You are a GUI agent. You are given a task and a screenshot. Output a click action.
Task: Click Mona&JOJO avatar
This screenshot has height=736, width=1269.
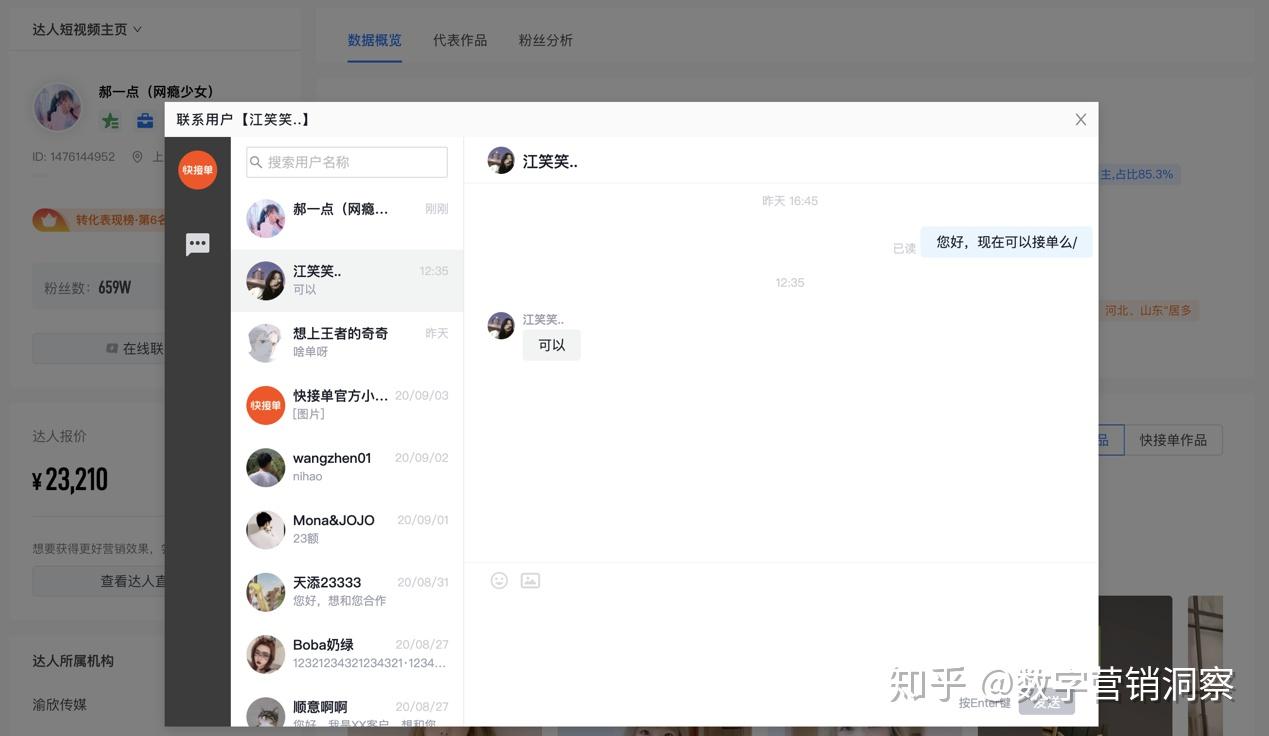pos(265,529)
